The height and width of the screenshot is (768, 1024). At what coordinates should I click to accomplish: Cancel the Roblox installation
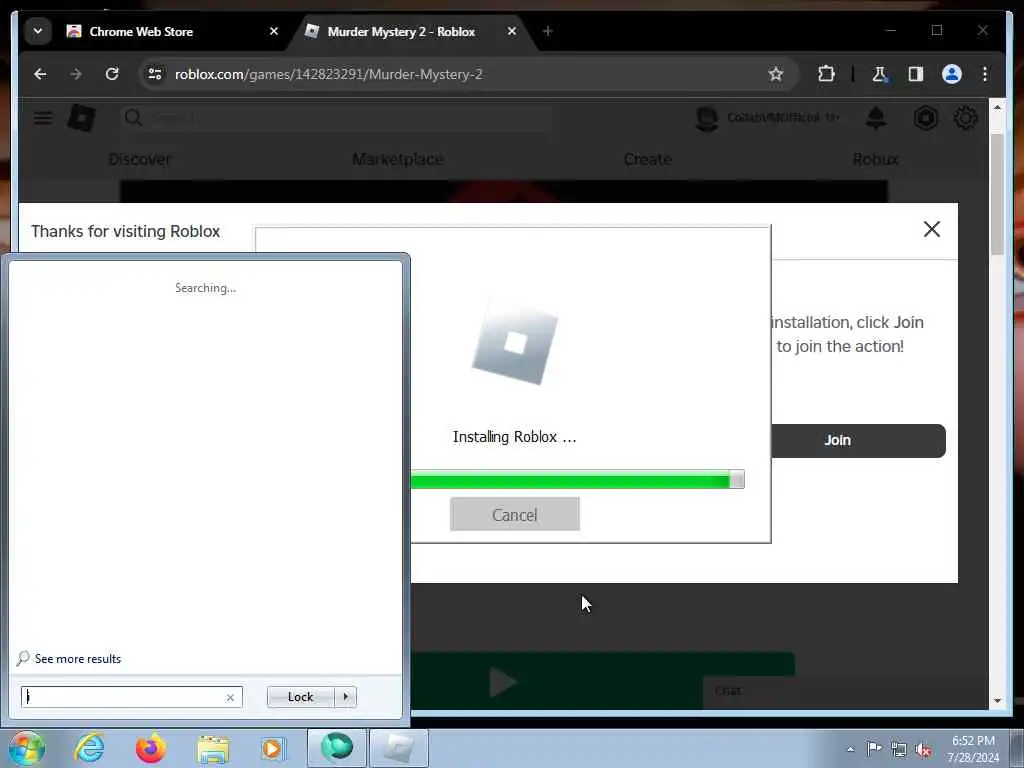(x=515, y=514)
